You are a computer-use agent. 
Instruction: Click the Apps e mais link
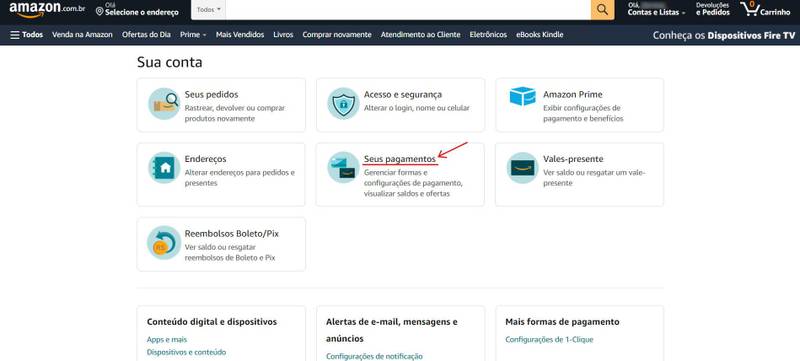coord(167,340)
